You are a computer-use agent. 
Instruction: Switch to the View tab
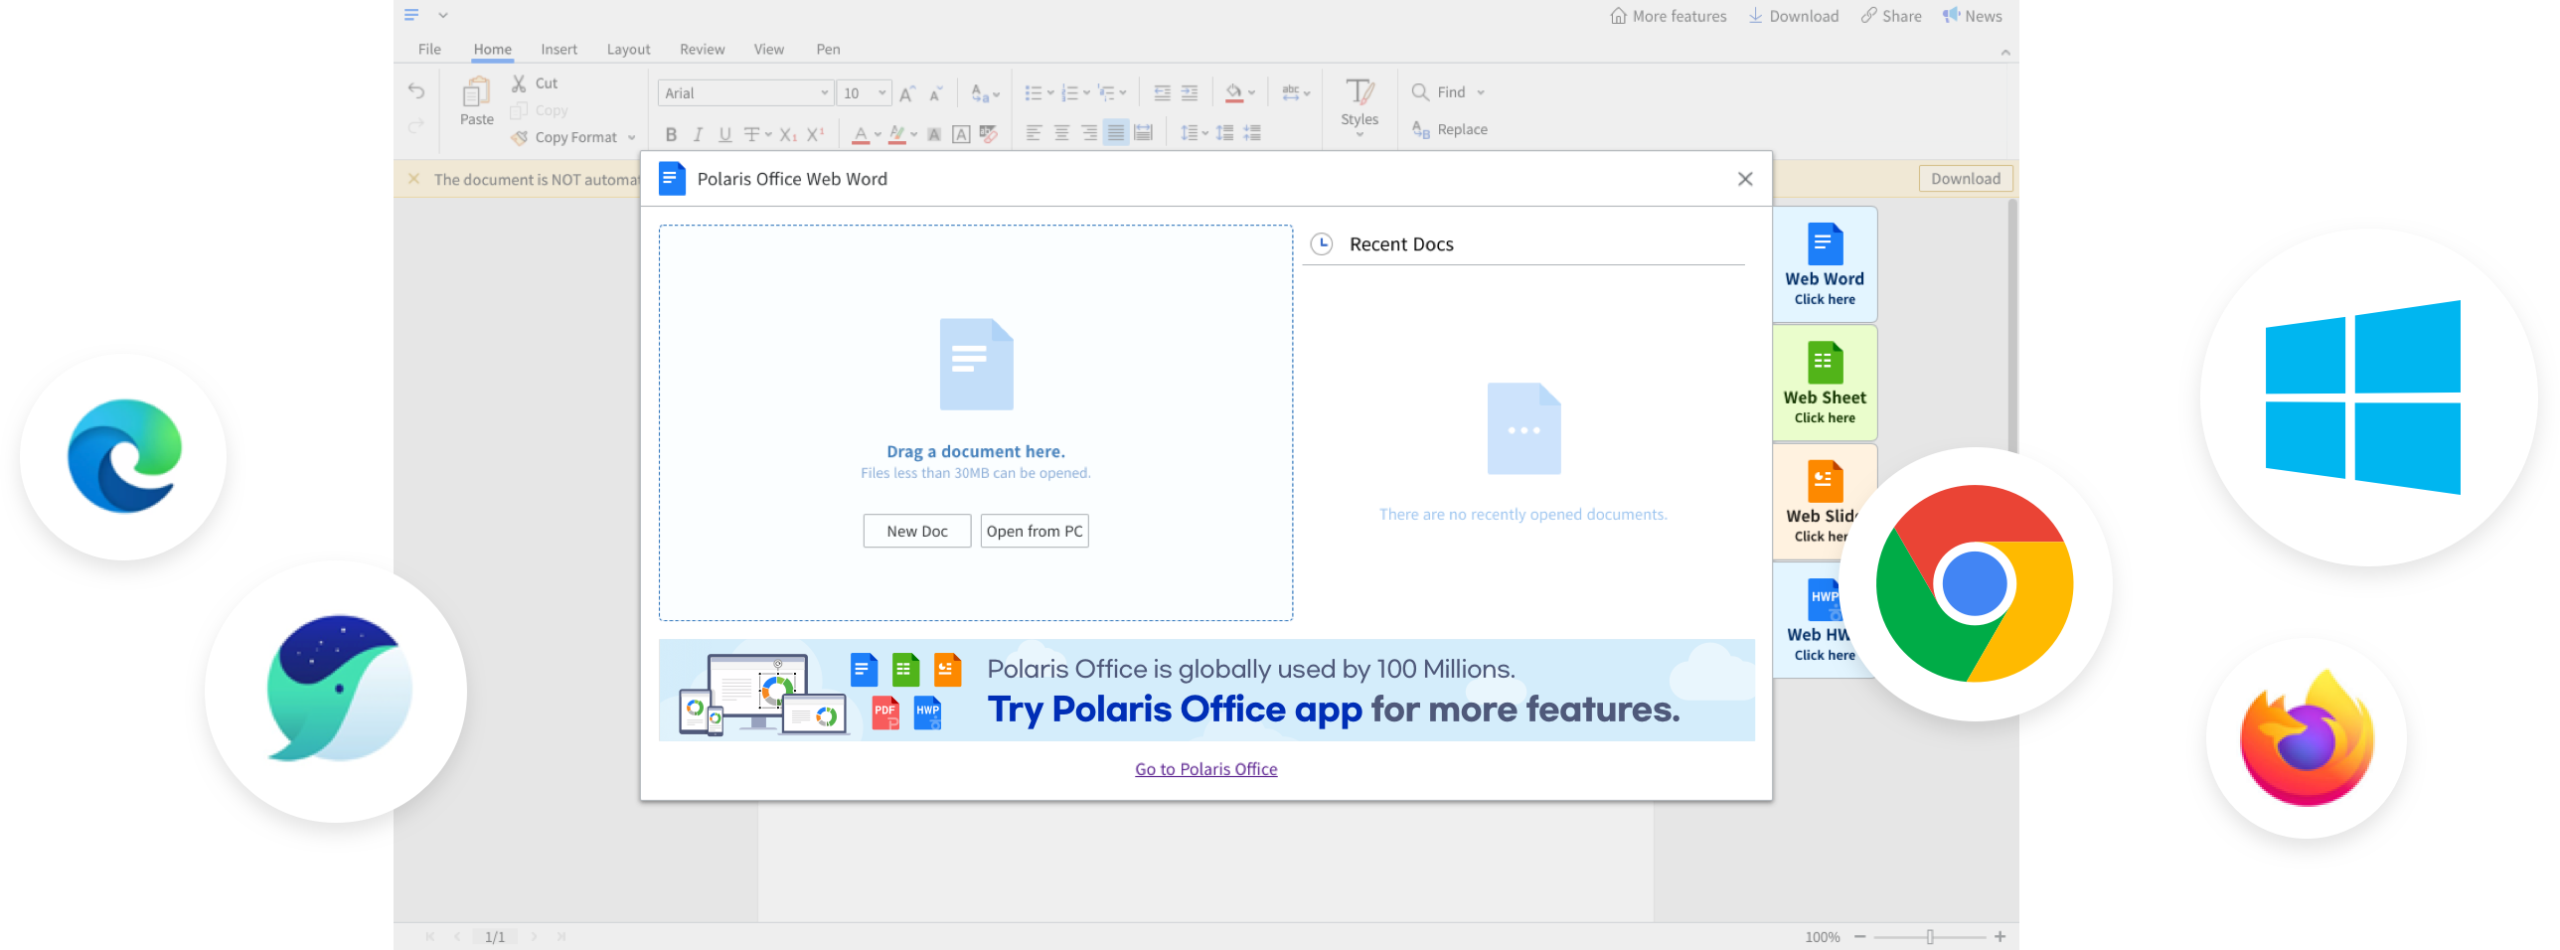pyautogui.click(x=768, y=49)
